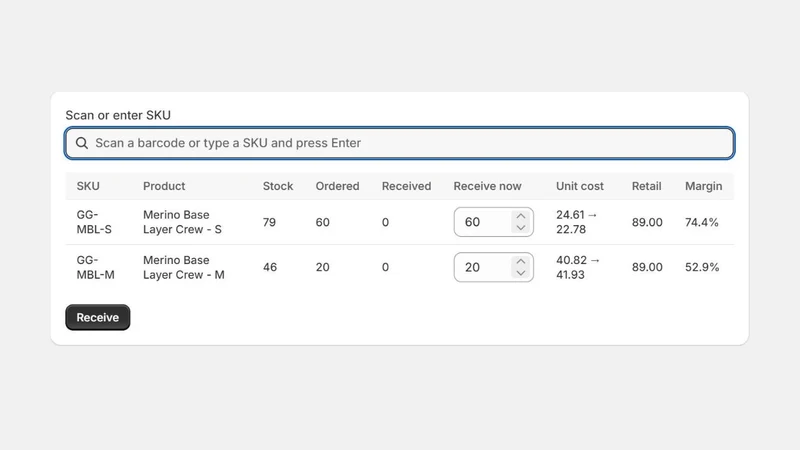Click the Receive button
The image size is (800, 450).
[x=97, y=317]
